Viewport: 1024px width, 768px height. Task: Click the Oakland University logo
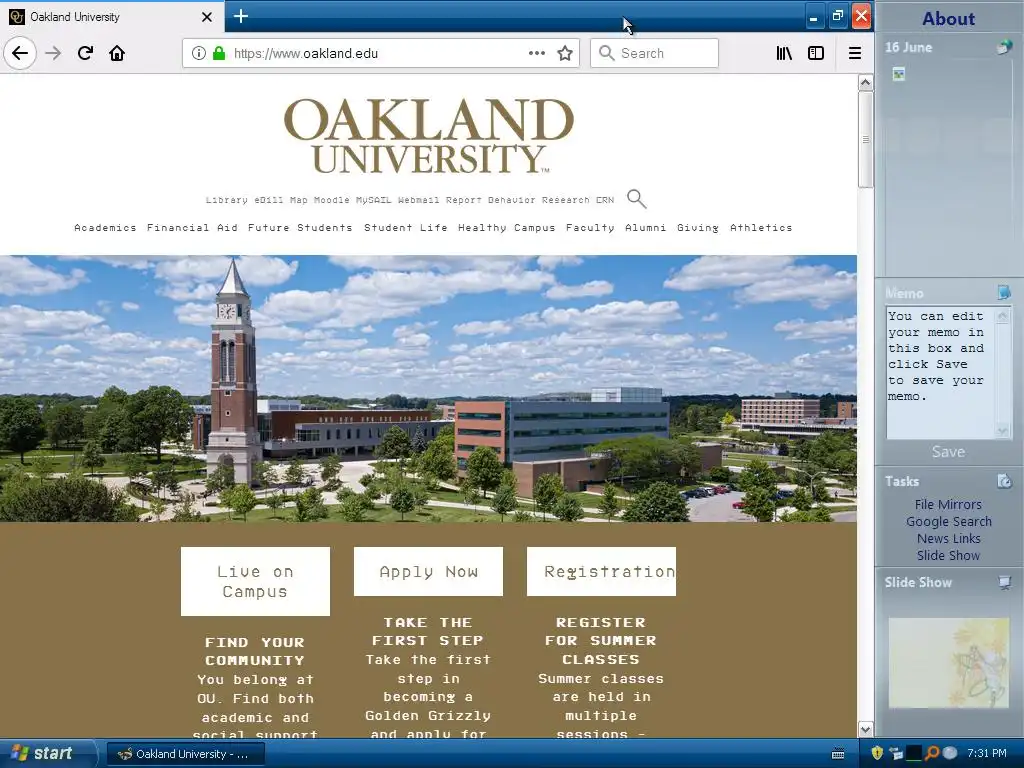(x=428, y=136)
